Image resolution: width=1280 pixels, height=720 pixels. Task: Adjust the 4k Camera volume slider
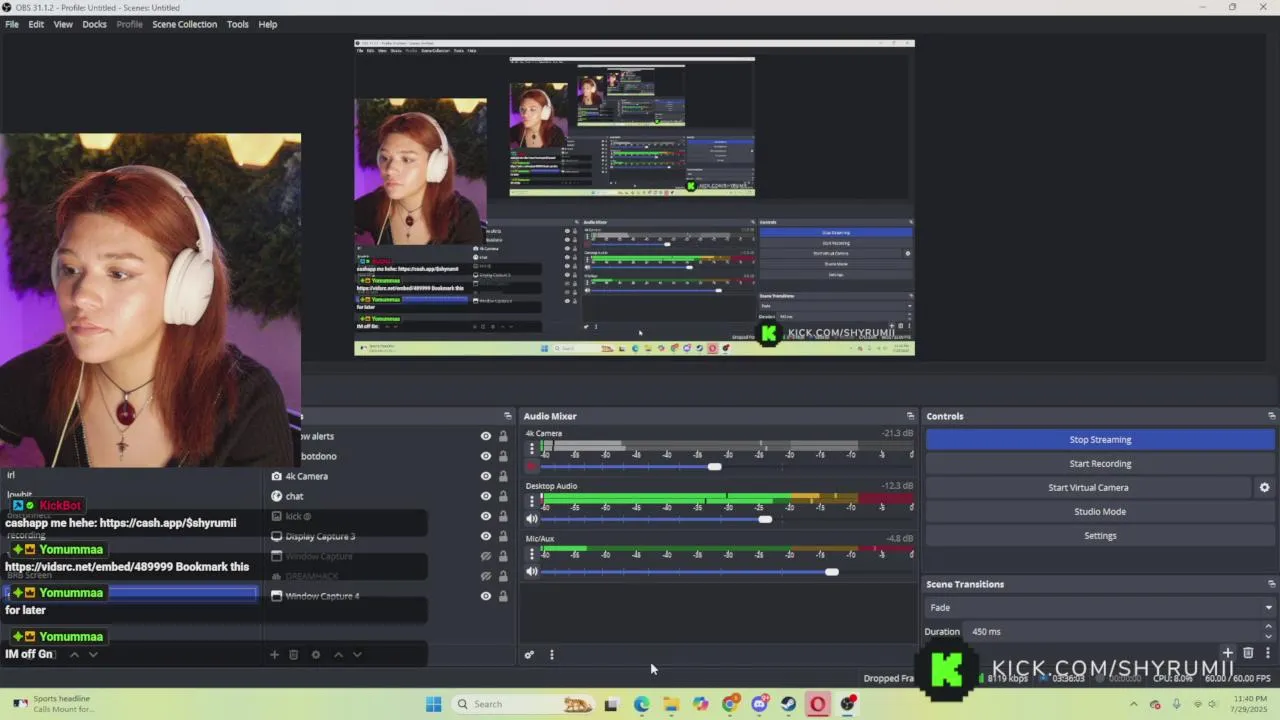point(714,467)
